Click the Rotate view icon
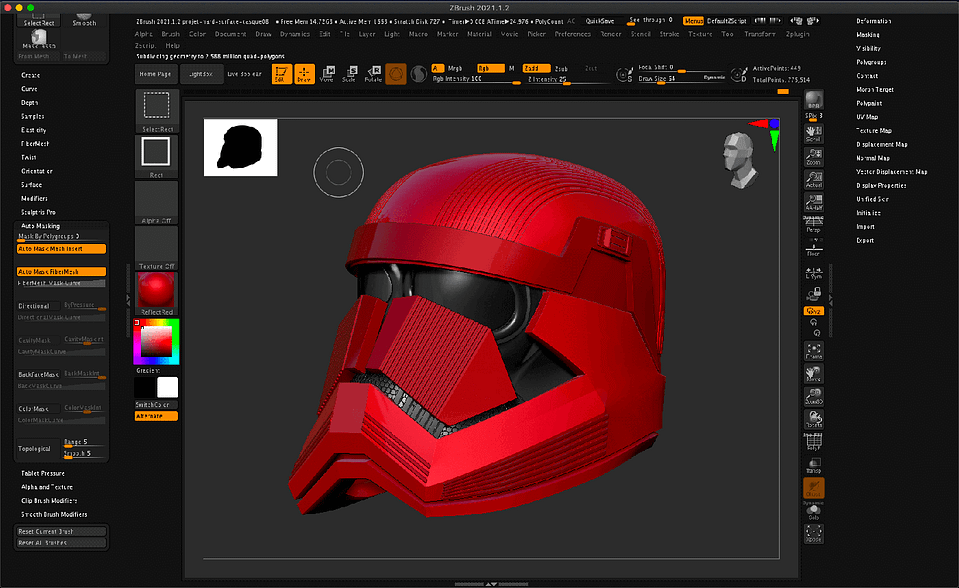 click(813, 419)
